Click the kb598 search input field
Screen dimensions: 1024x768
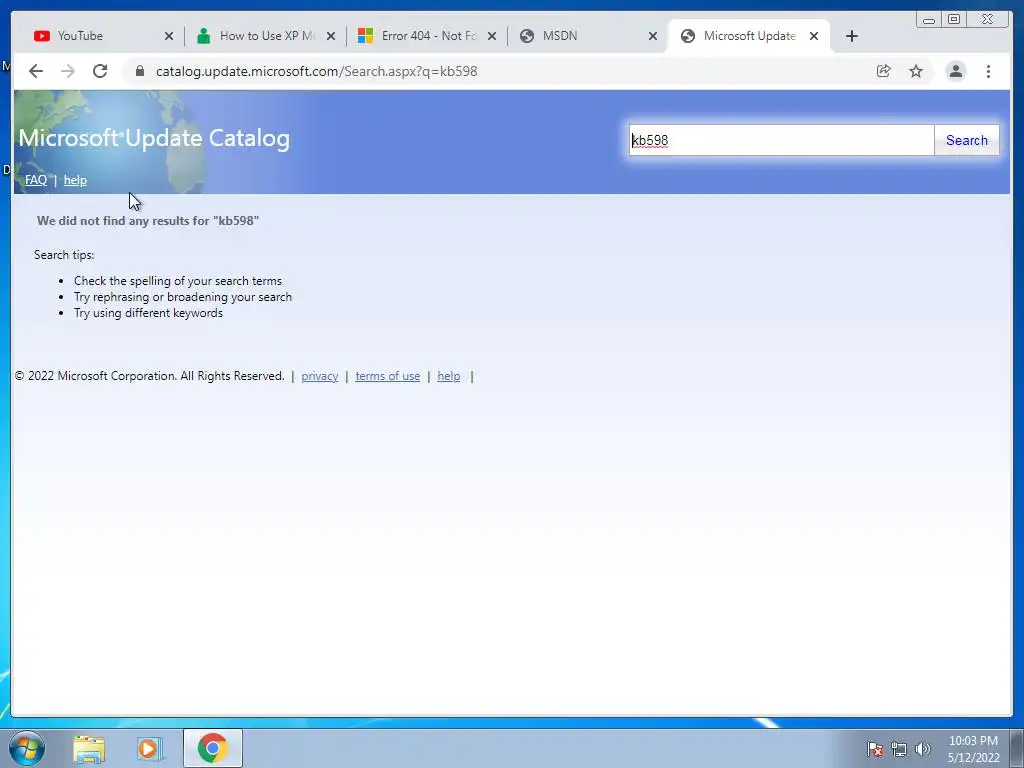(x=781, y=140)
